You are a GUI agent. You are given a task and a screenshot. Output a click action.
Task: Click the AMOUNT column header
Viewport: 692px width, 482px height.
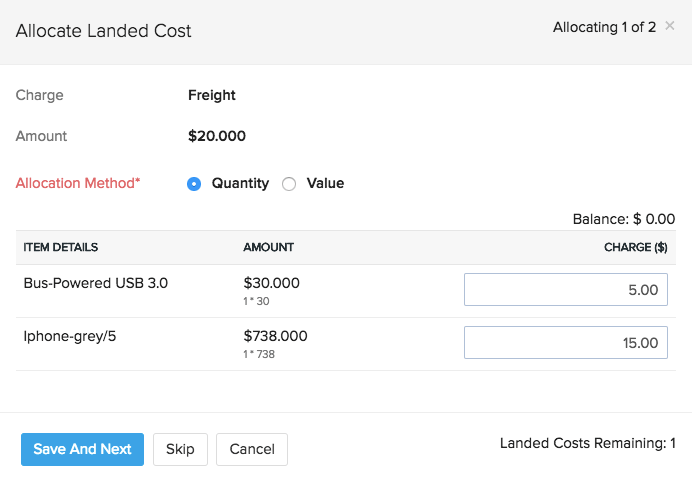[x=269, y=247]
